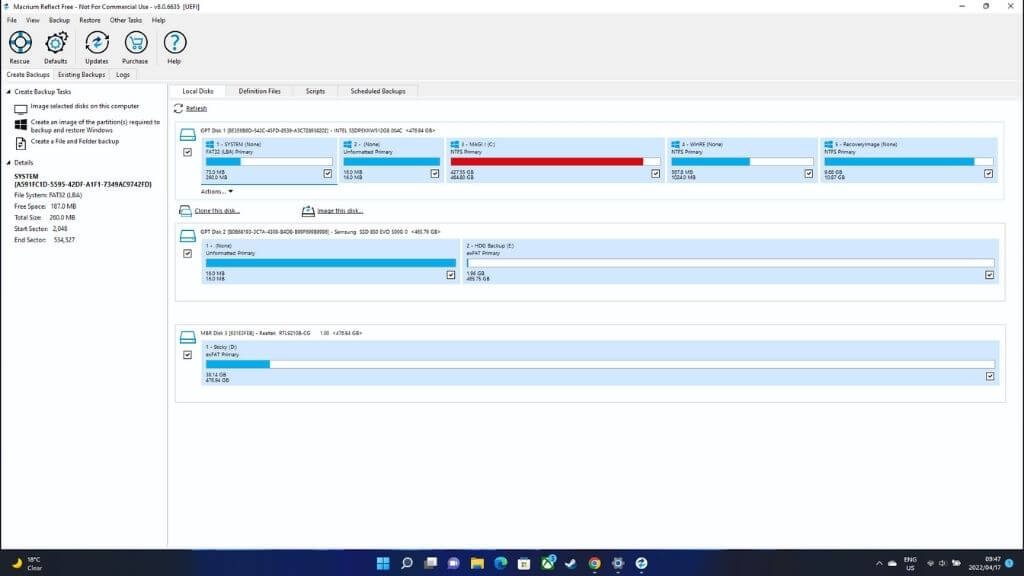Click the GPT Disk 1 drive icon
The height and width of the screenshot is (576, 1024).
point(187,135)
